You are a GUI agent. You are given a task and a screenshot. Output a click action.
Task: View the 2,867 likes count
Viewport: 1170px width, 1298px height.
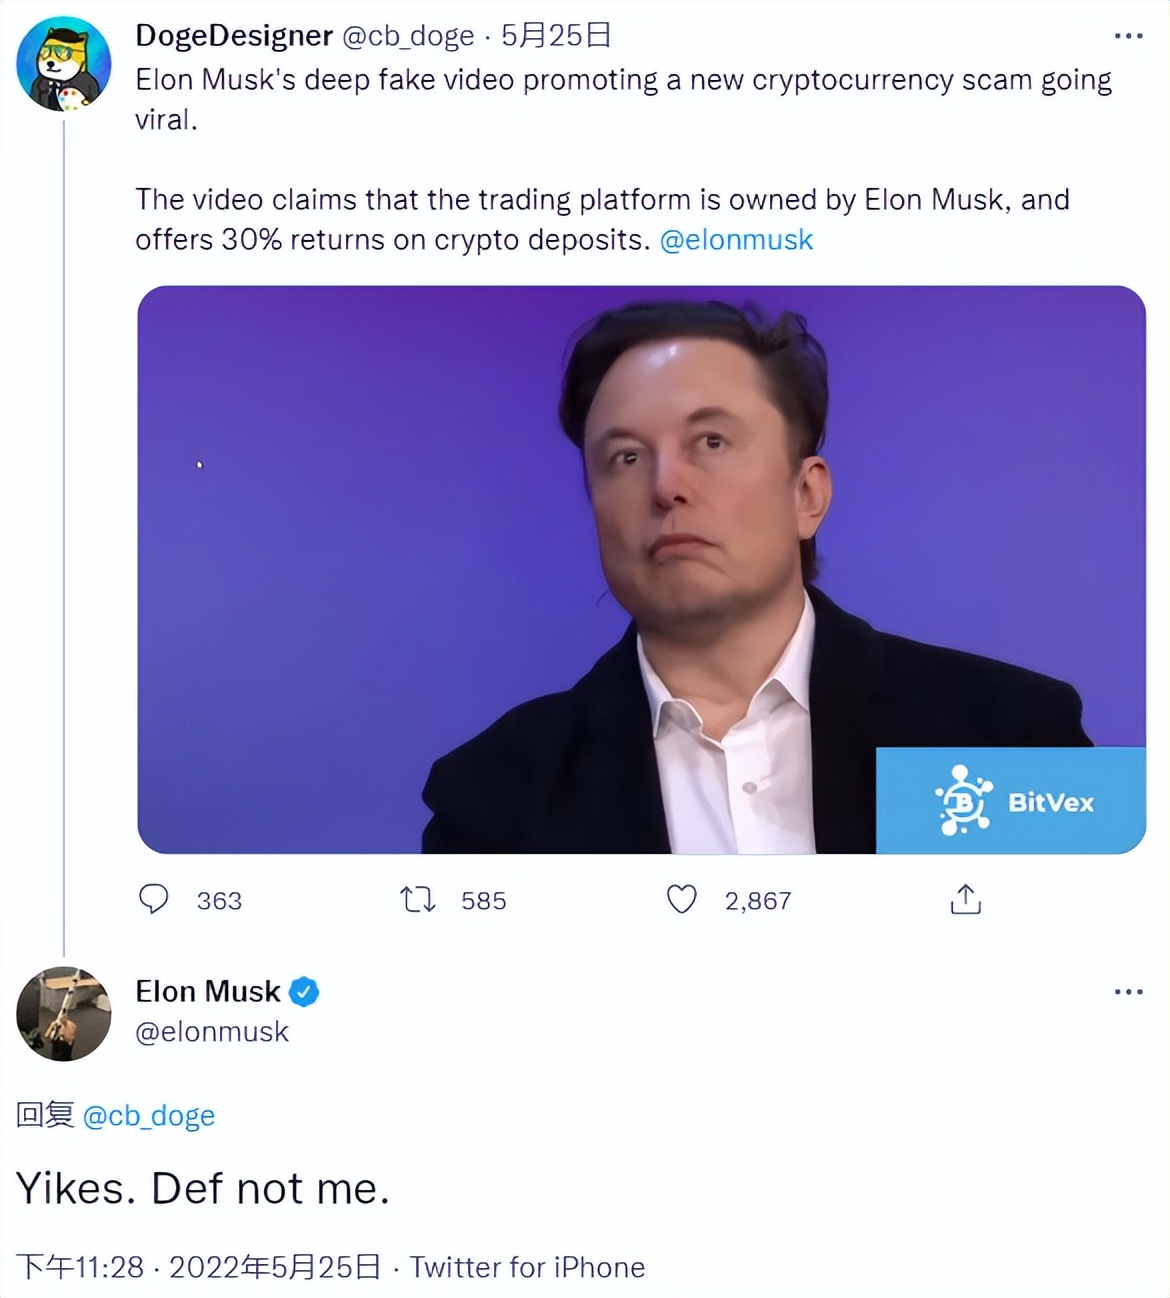758,901
